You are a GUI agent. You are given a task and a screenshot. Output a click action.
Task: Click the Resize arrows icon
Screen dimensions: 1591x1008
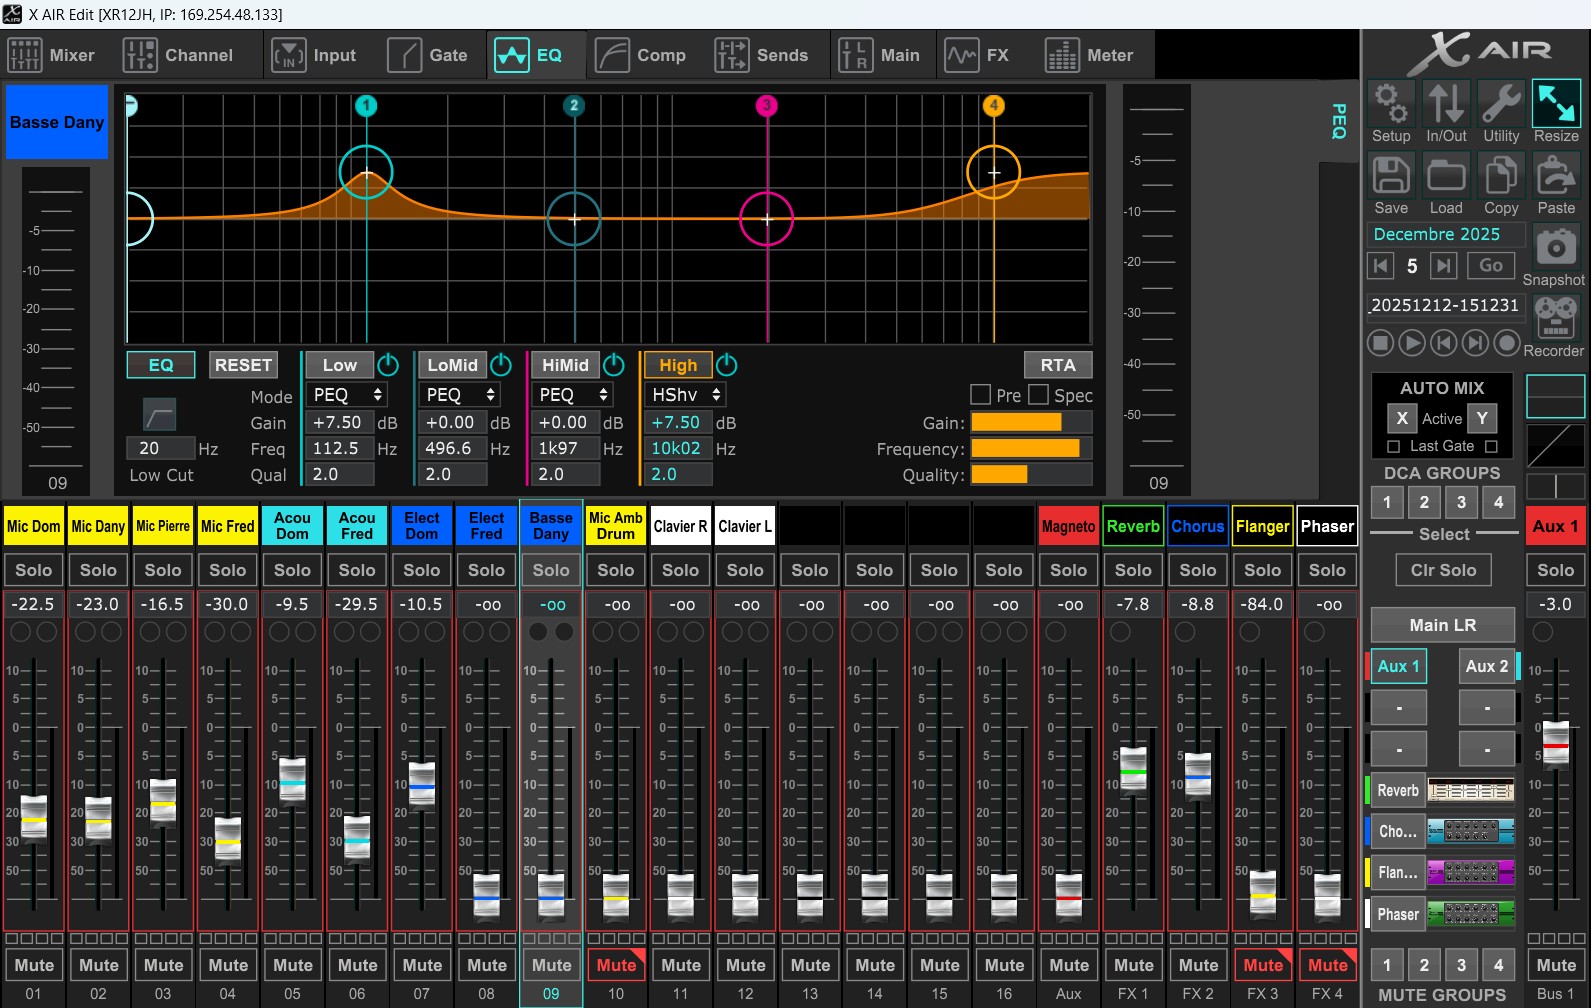click(1556, 104)
